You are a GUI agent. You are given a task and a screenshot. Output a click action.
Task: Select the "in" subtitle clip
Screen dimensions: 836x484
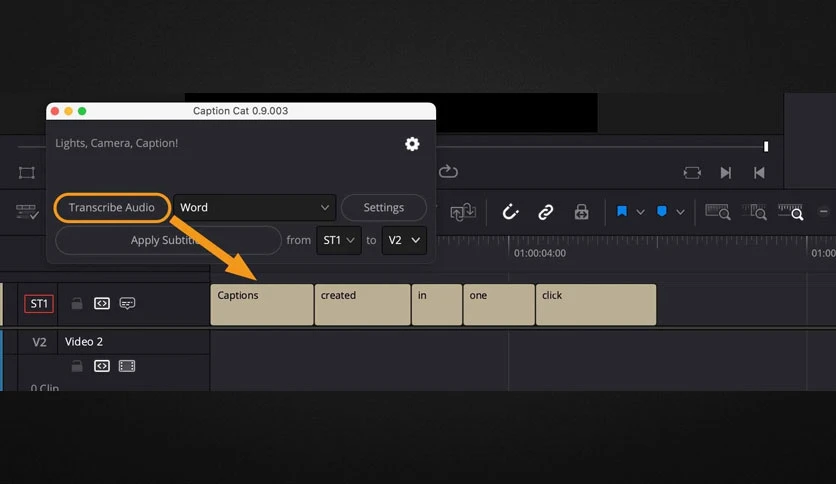click(437, 304)
